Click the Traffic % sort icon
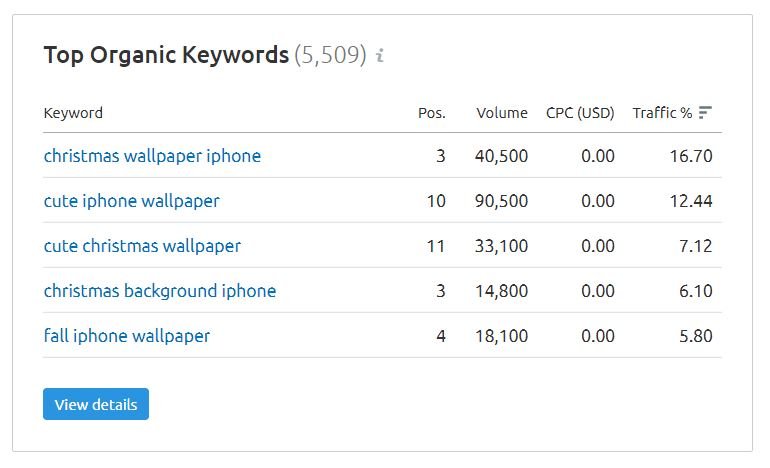The width and height of the screenshot is (770, 468). pyautogui.click(x=705, y=112)
